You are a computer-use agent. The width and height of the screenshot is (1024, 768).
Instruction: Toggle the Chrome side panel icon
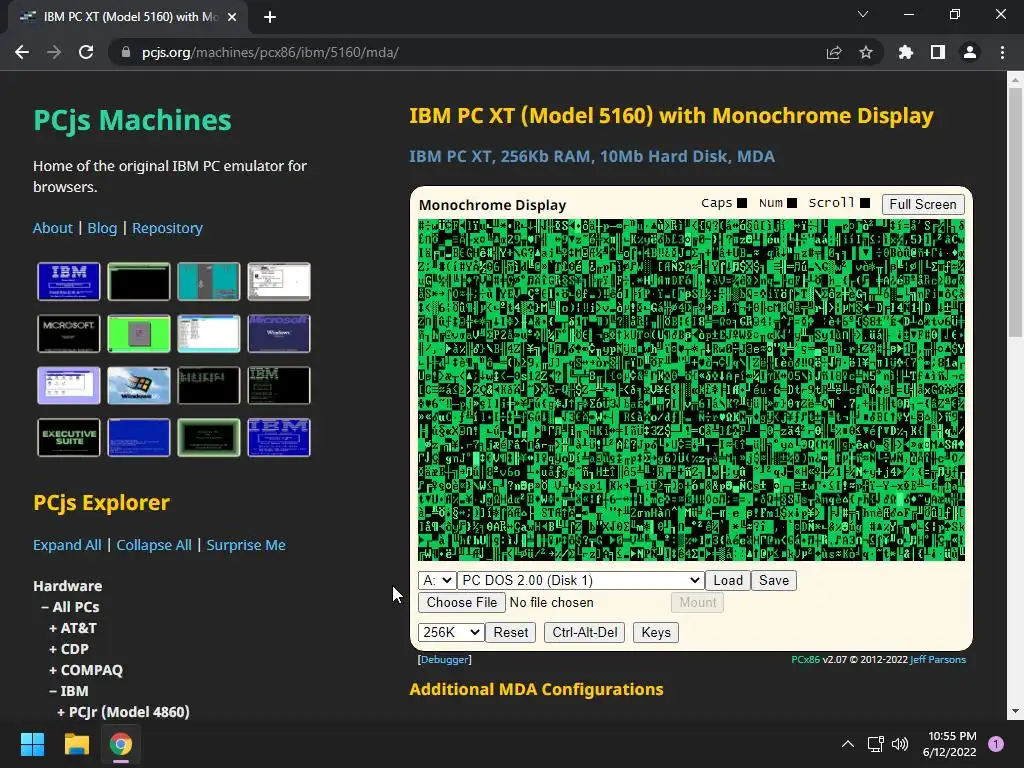pyautogui.click(x=938, y=52)
